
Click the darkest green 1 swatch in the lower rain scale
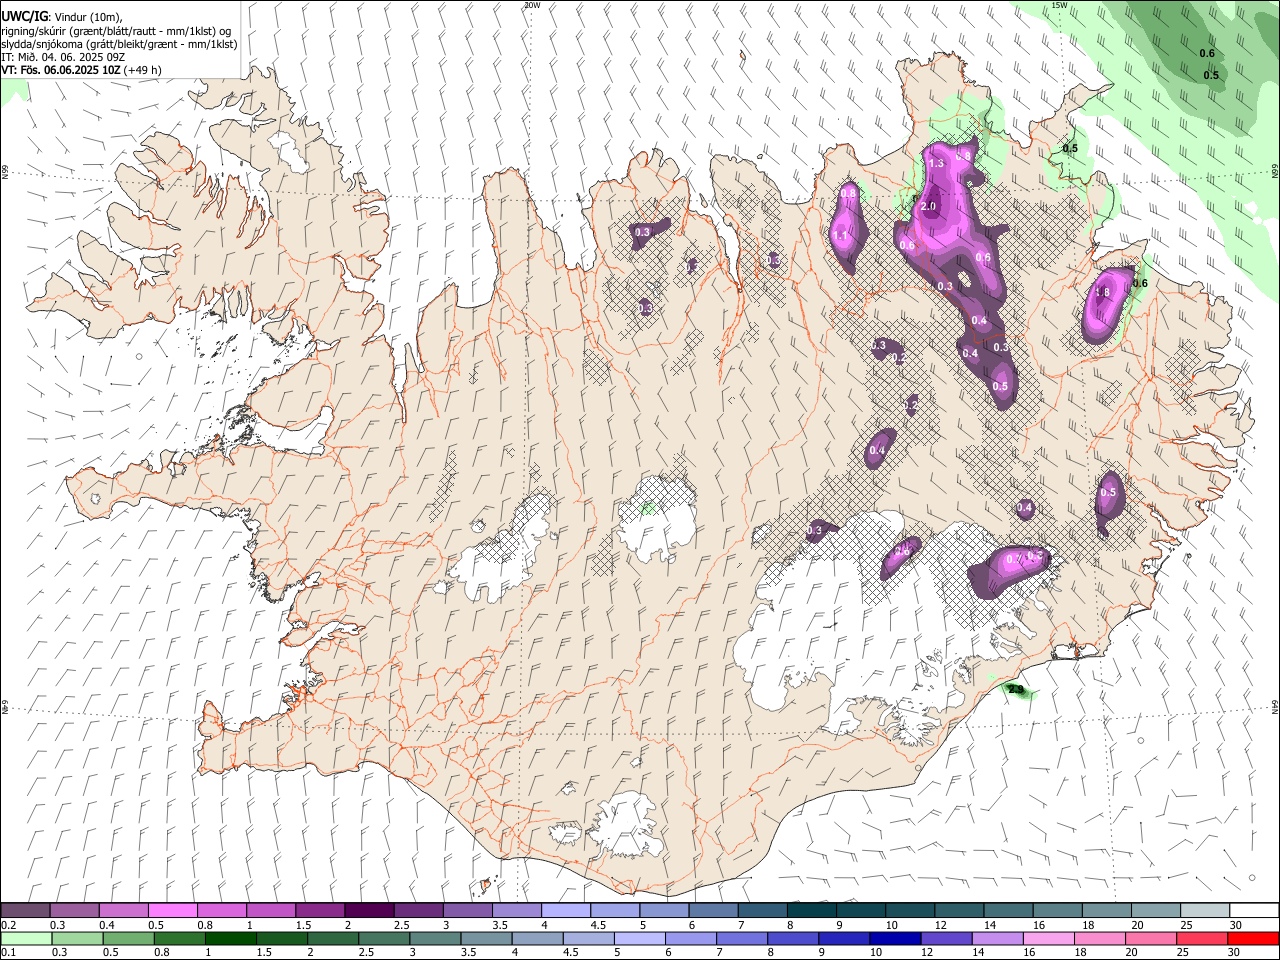230,938
